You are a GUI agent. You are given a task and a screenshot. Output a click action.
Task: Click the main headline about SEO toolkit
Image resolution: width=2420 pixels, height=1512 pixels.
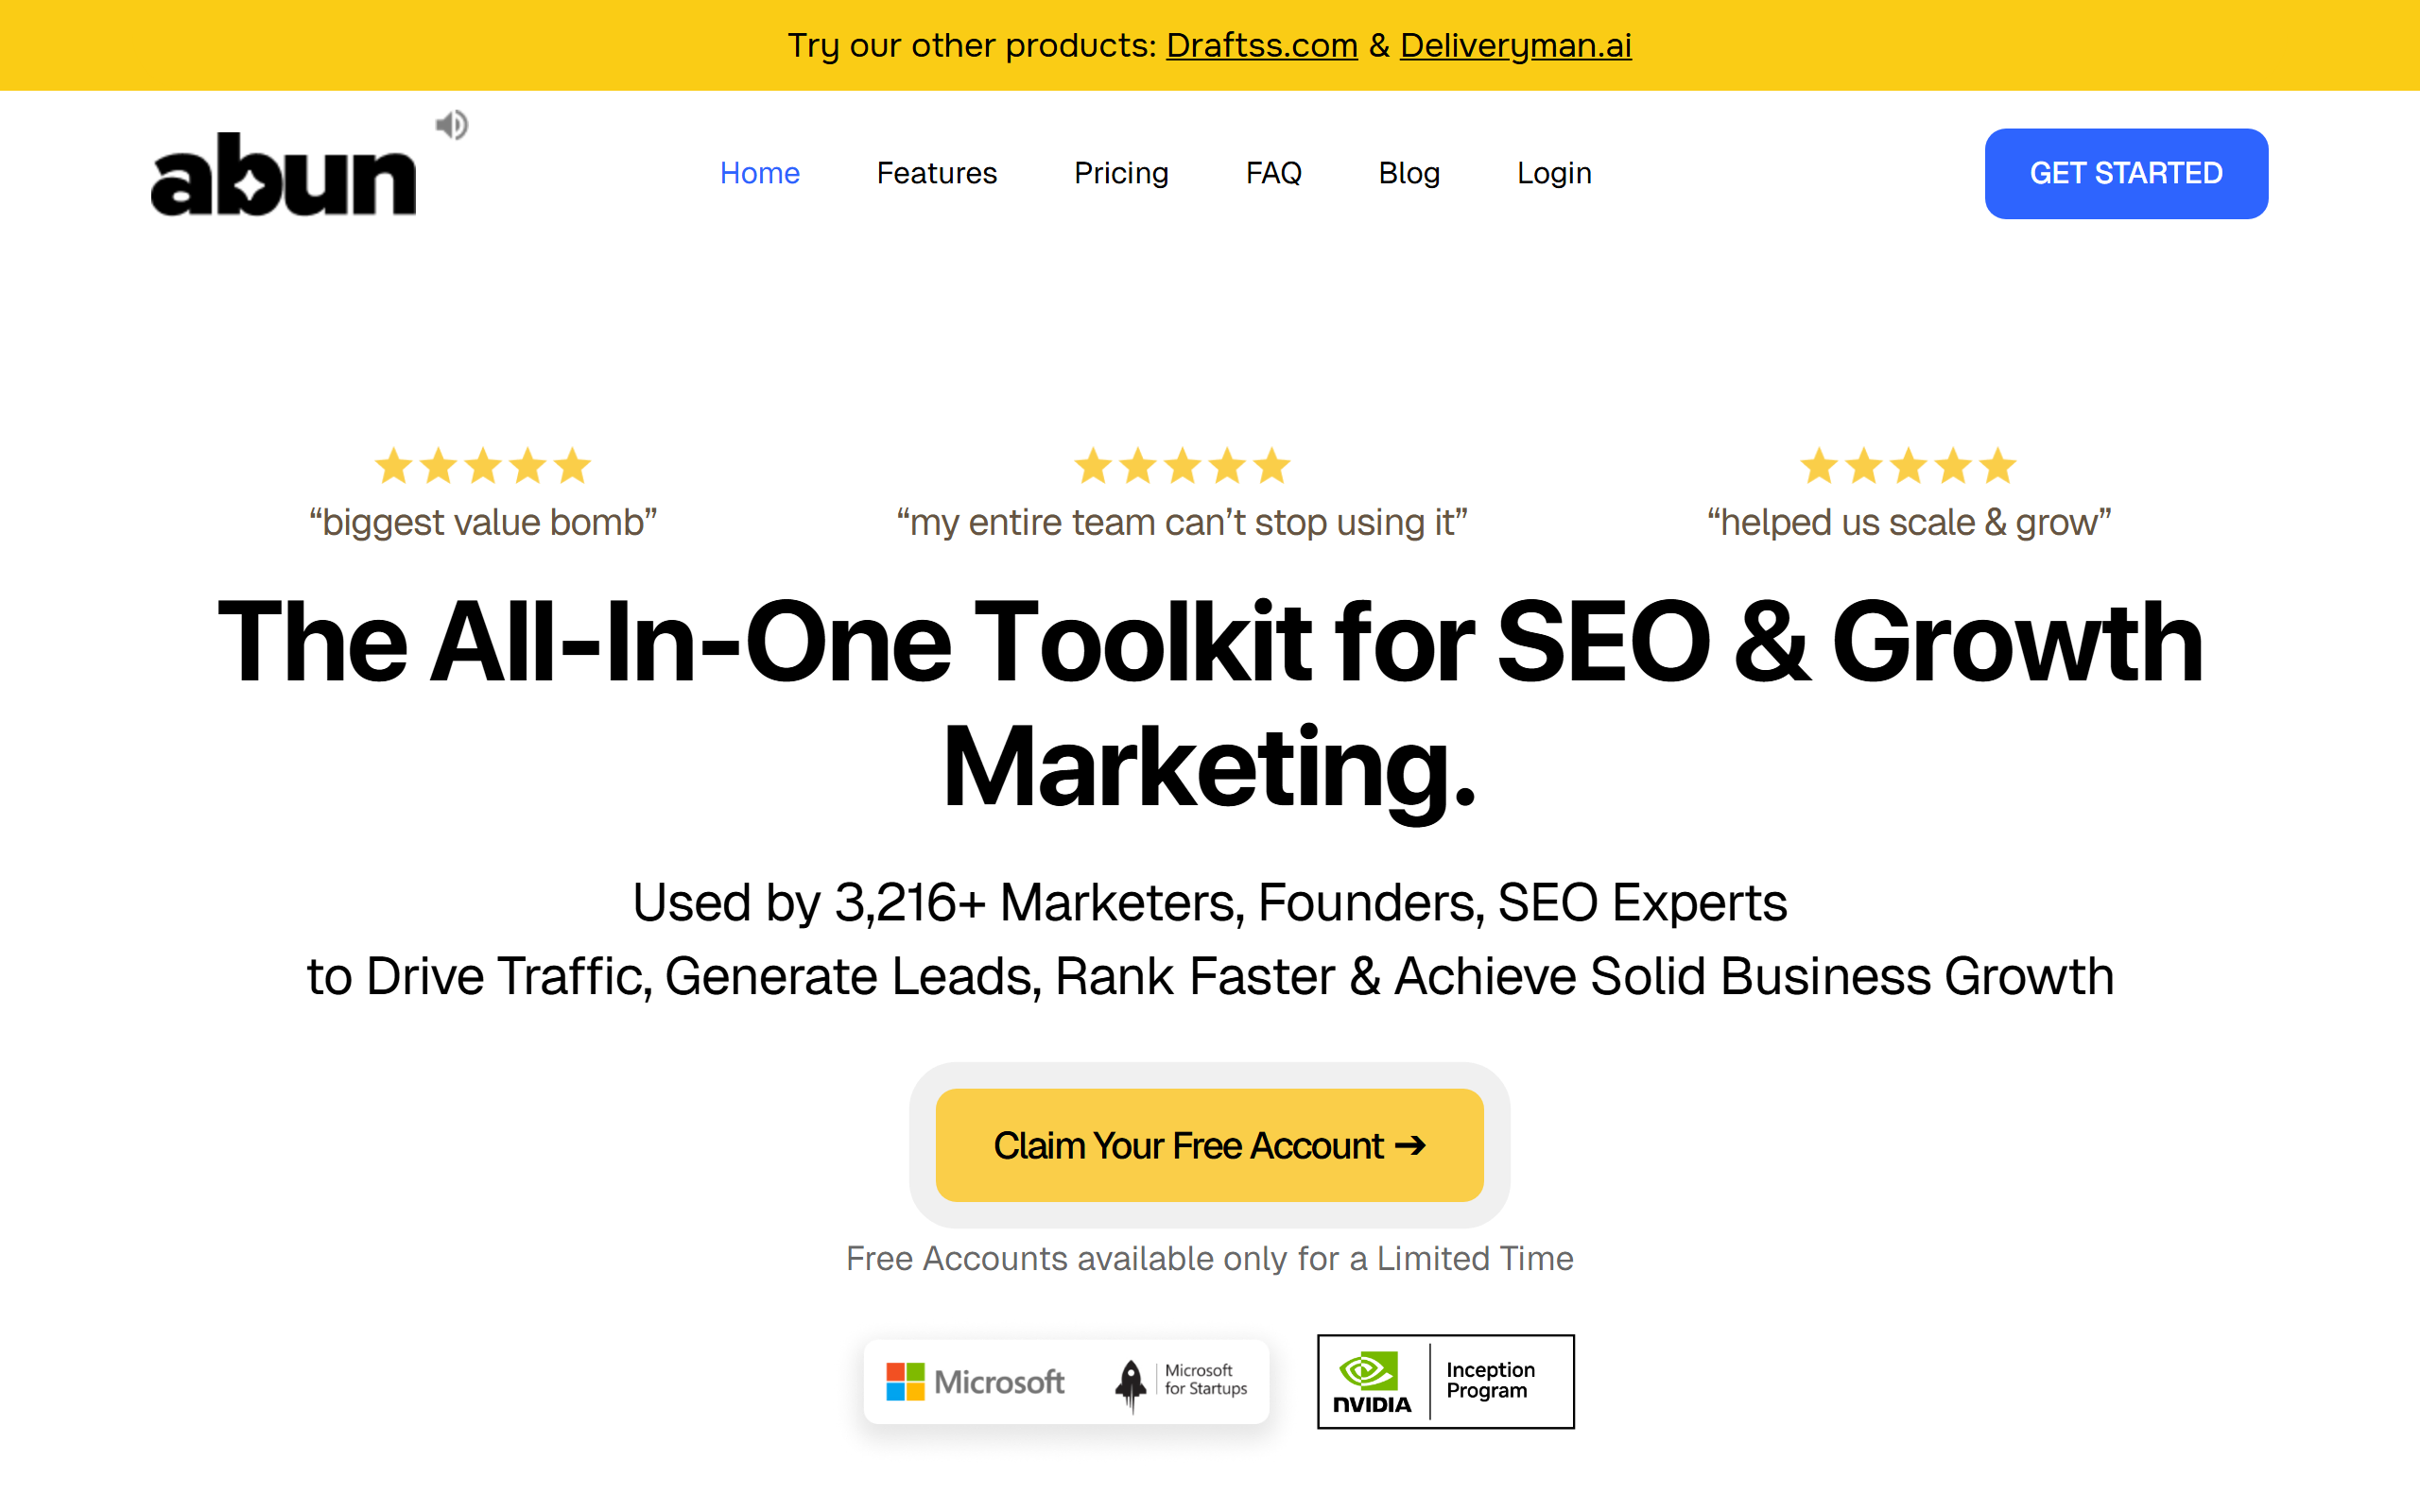(x=1210, y=703)
